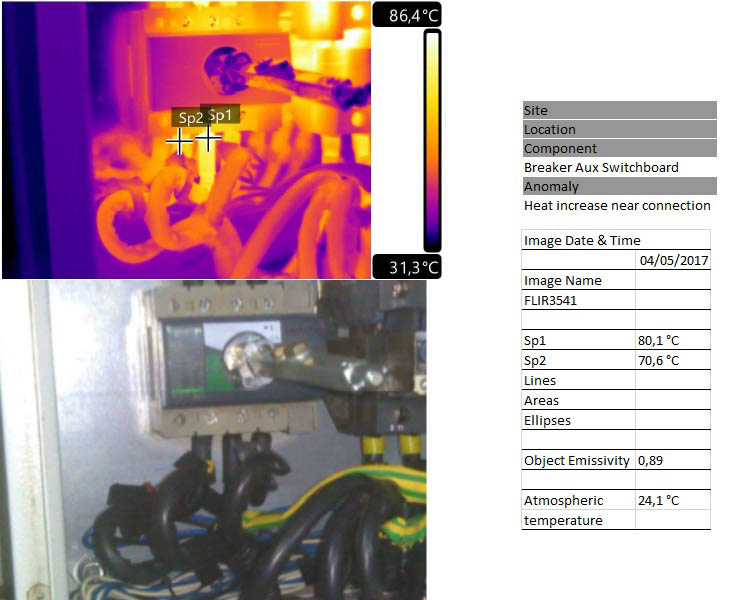Click the 86,4 °C maximum temperature label
This screenshot has width=750, height=600.
point(406,16)
